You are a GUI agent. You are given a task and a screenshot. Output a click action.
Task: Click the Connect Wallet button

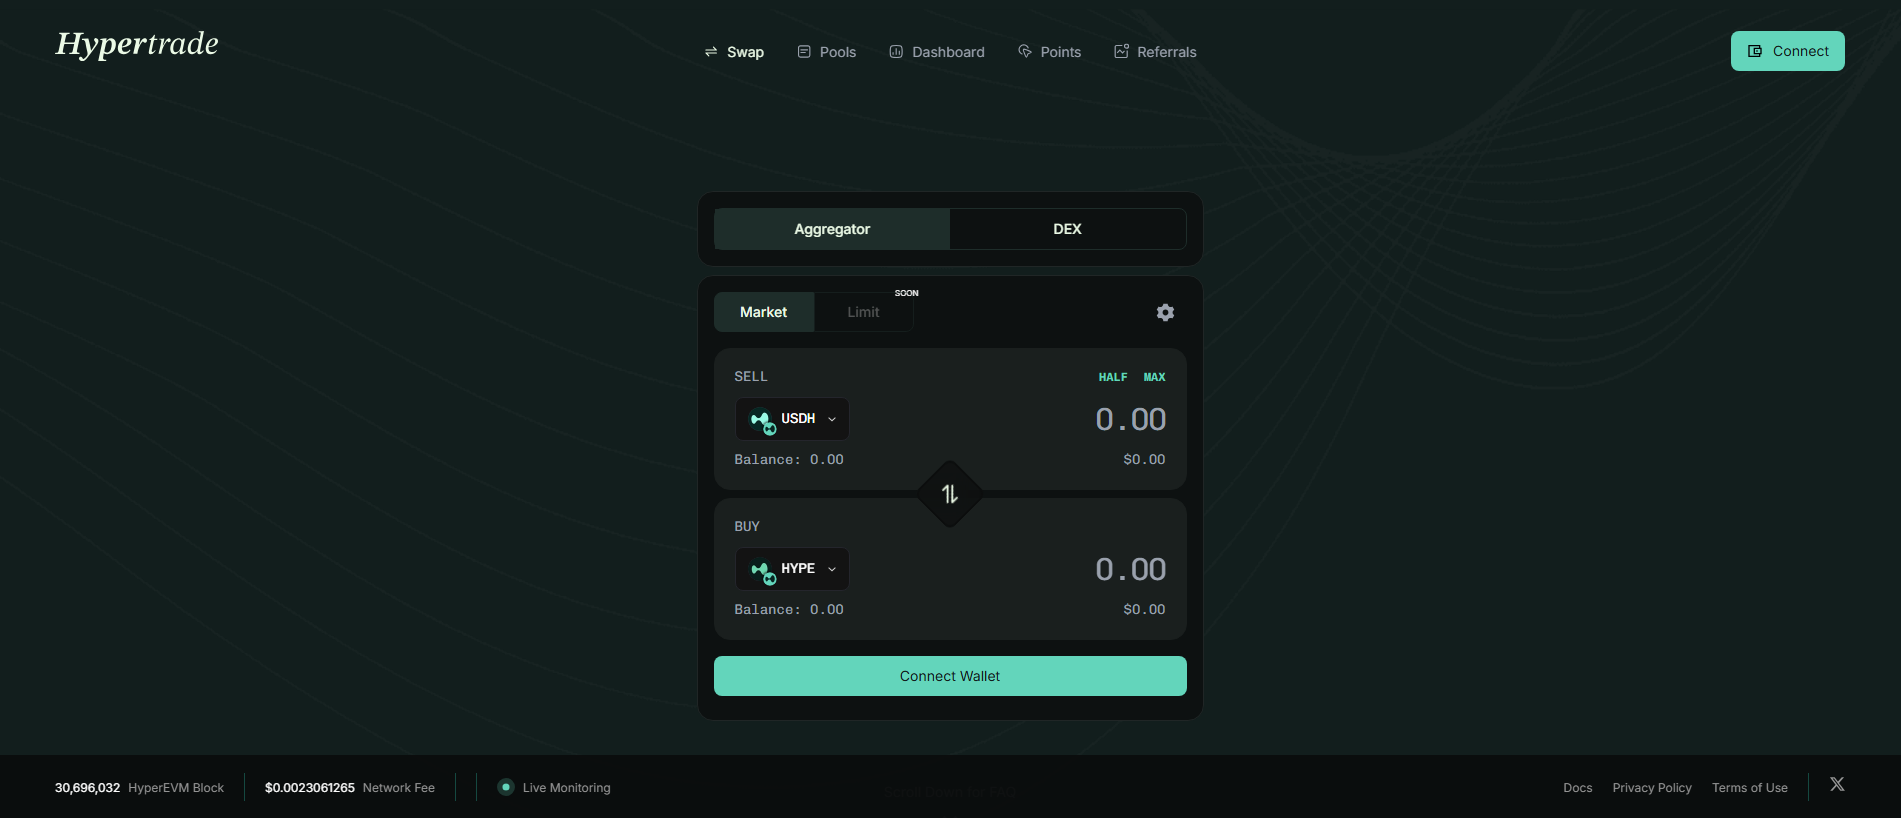pyautogui.click(x=950, y=676)
